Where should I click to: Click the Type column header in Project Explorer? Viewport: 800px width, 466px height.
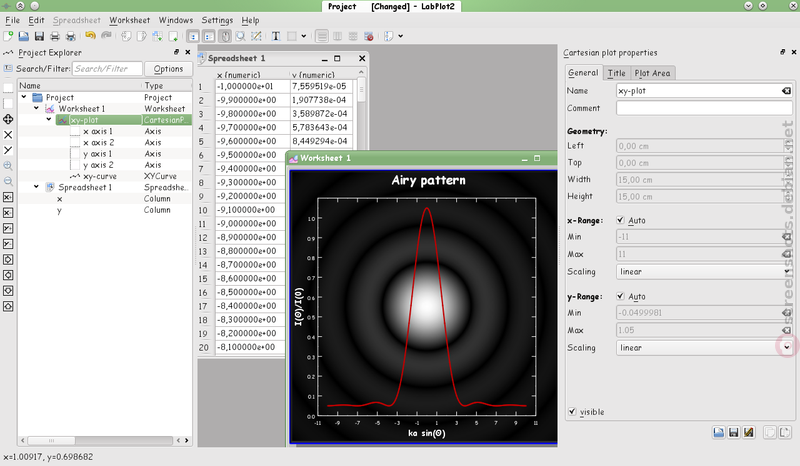click(x=154, y=85)
